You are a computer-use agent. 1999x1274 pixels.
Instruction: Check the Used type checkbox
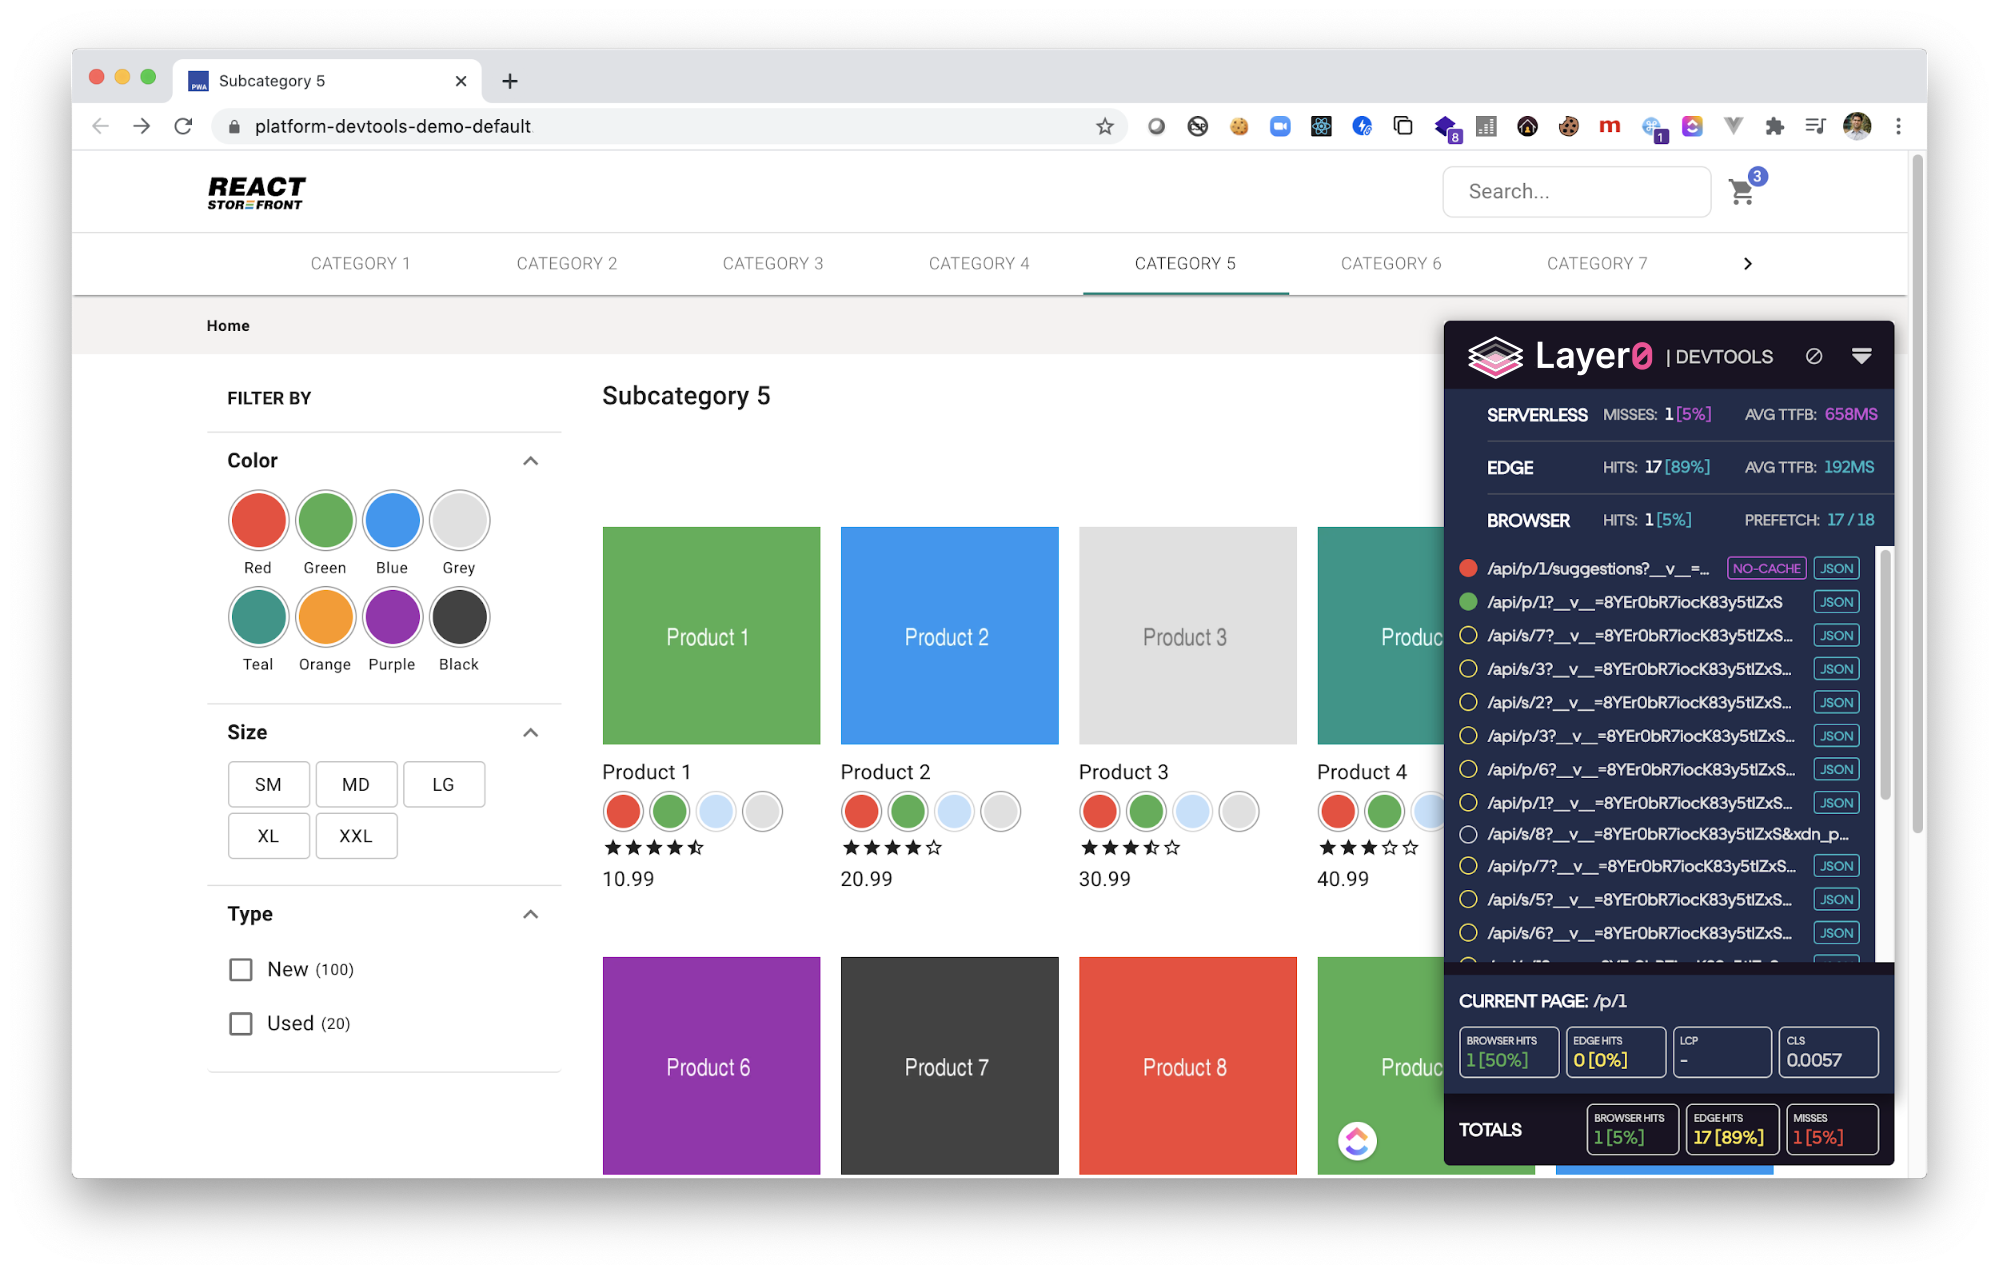pyautogui.click(x=241, y=1023)
